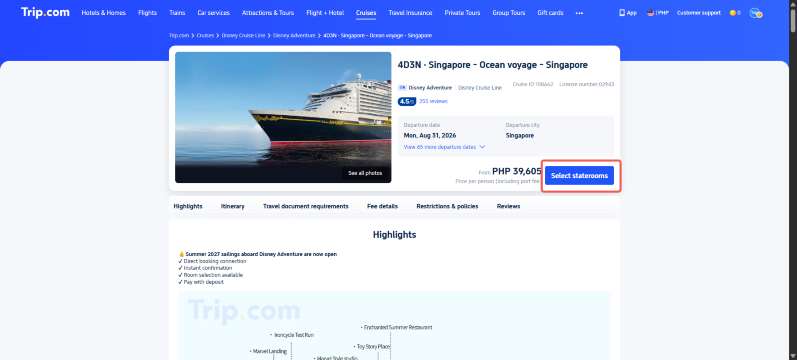This screenshot has width=797, height=360.
Task: Click the Trip.com logo
Action: [45, 13]
